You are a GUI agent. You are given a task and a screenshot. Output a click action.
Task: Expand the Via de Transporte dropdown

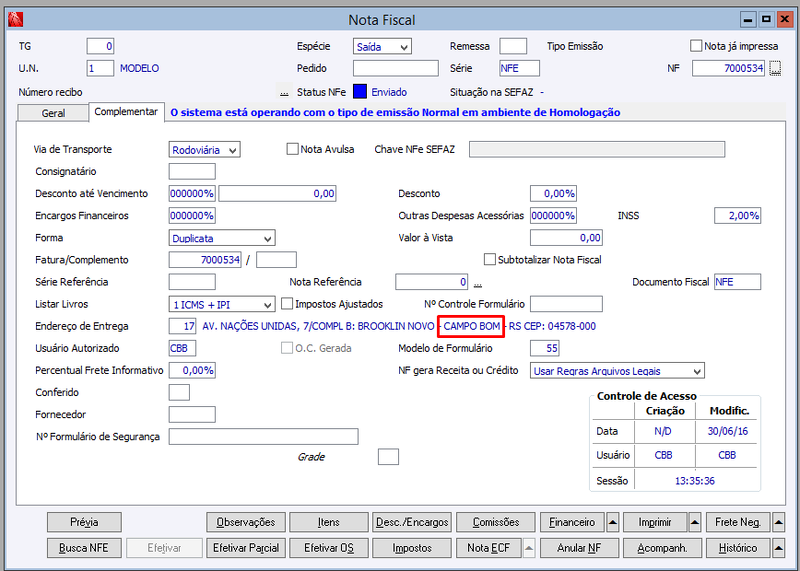(x=205, y=150)
